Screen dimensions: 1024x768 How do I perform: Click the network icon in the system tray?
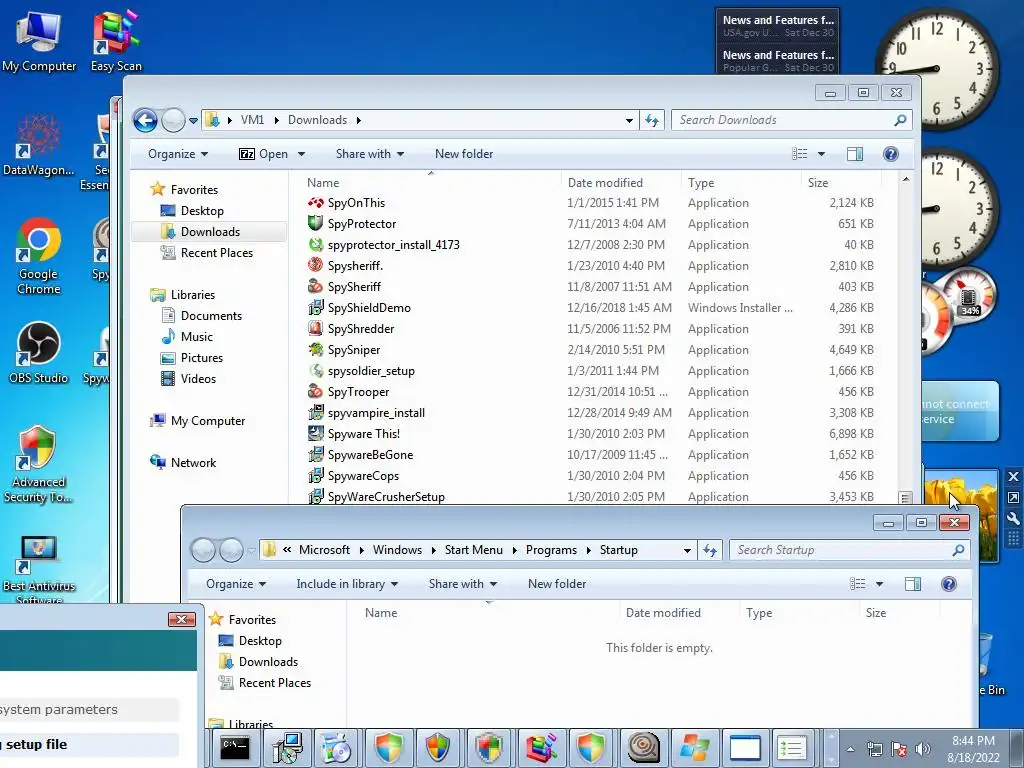point(874,749)
